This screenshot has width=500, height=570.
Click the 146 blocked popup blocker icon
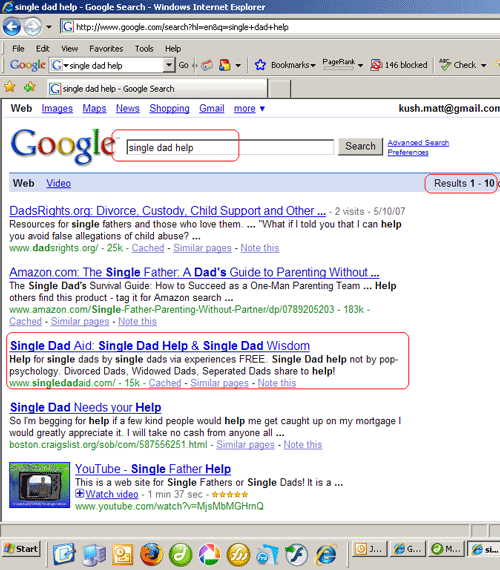[x=376, y=65]
